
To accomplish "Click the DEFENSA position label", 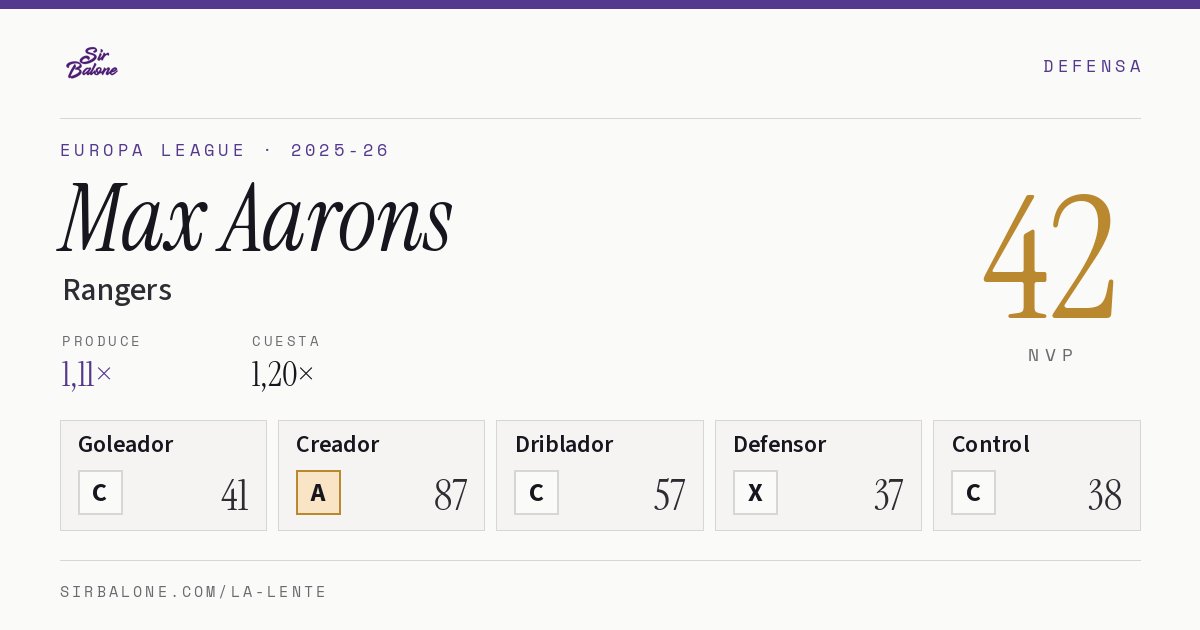I will (1092, 66).
